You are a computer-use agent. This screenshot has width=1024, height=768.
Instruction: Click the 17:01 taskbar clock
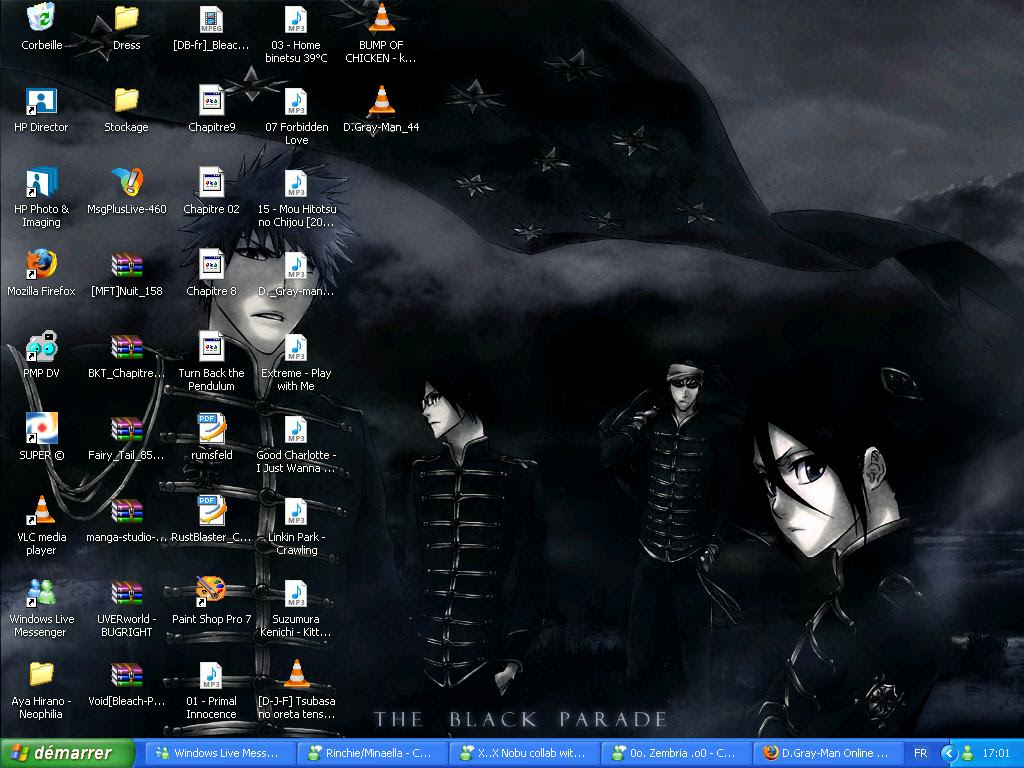tap(997, 753)
